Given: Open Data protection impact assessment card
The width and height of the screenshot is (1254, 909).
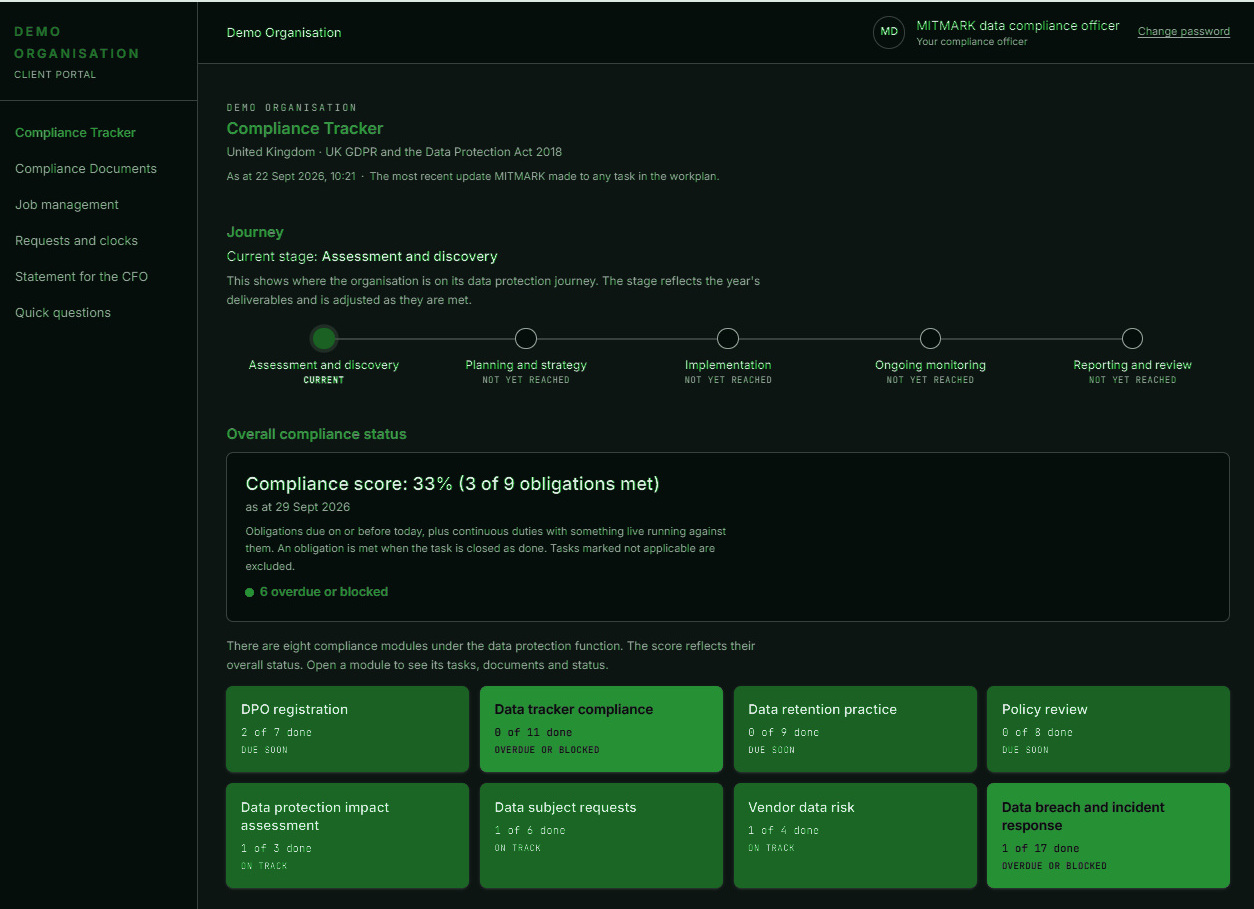Looking at the screenshot, I should (348, 836).
